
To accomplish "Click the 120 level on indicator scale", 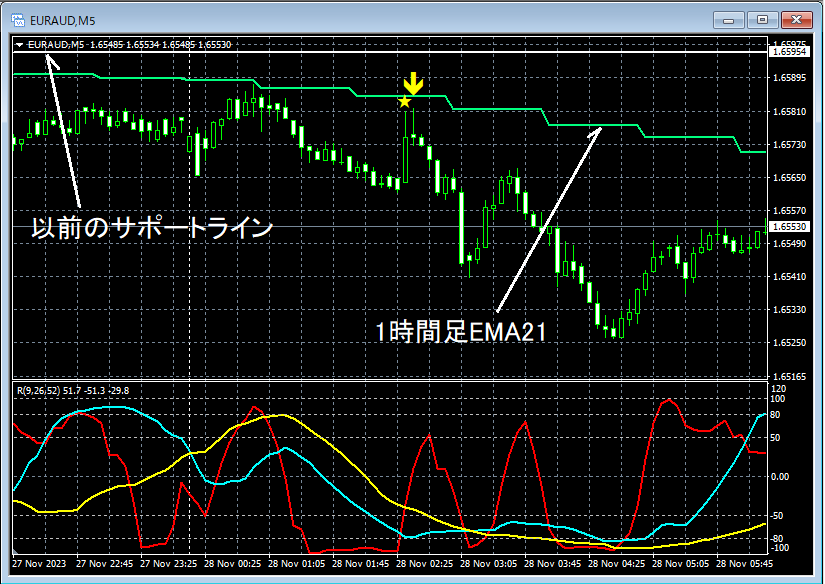I will pyautogui.click(x=778, y=389).
